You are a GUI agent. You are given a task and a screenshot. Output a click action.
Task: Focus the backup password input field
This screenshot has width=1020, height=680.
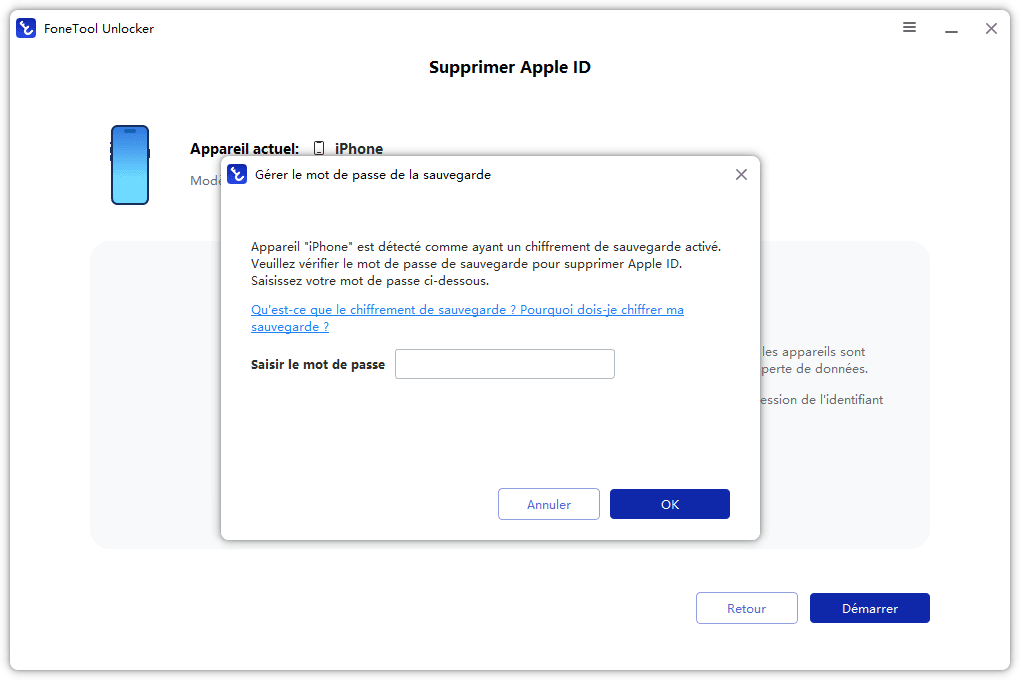click(x=505, y=364)
